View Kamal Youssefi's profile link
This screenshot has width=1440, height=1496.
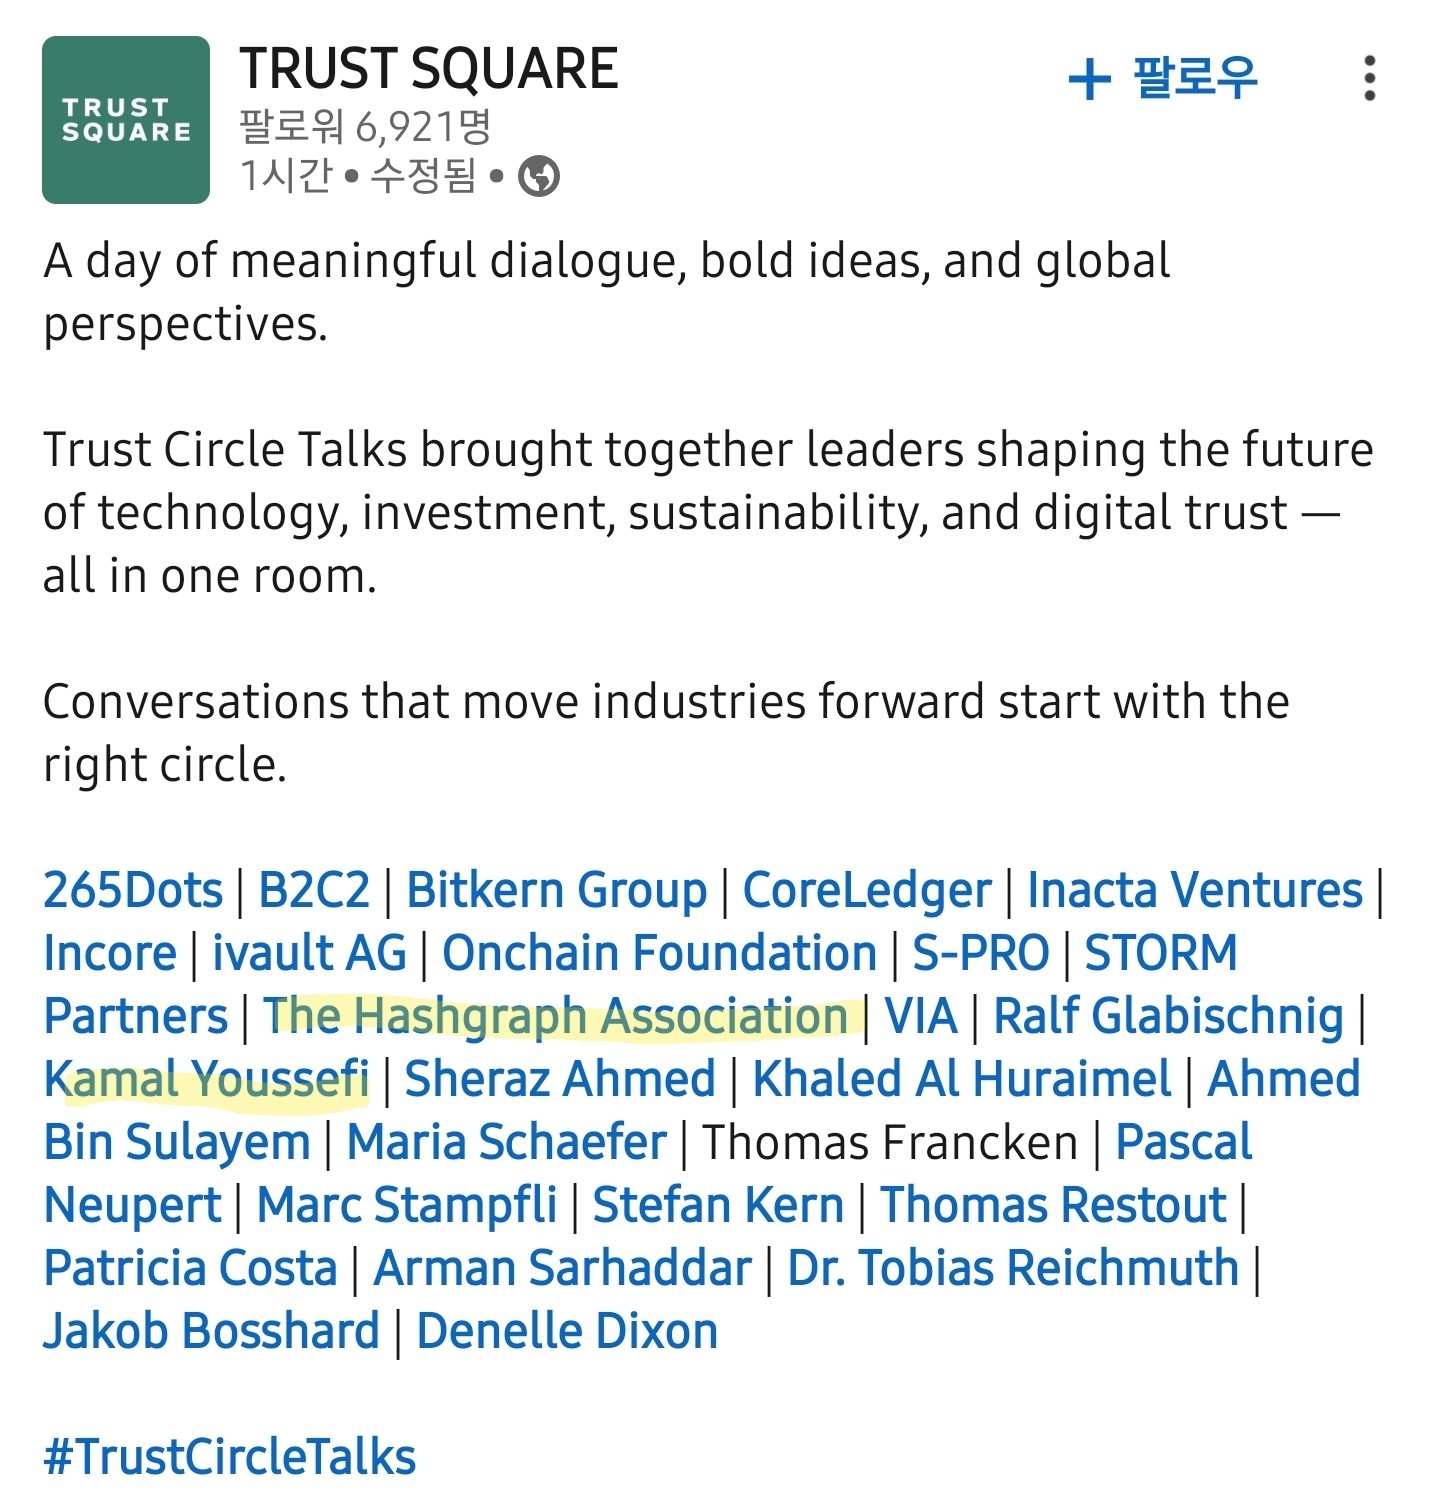pyautogui.click(x=207, y=1079)
